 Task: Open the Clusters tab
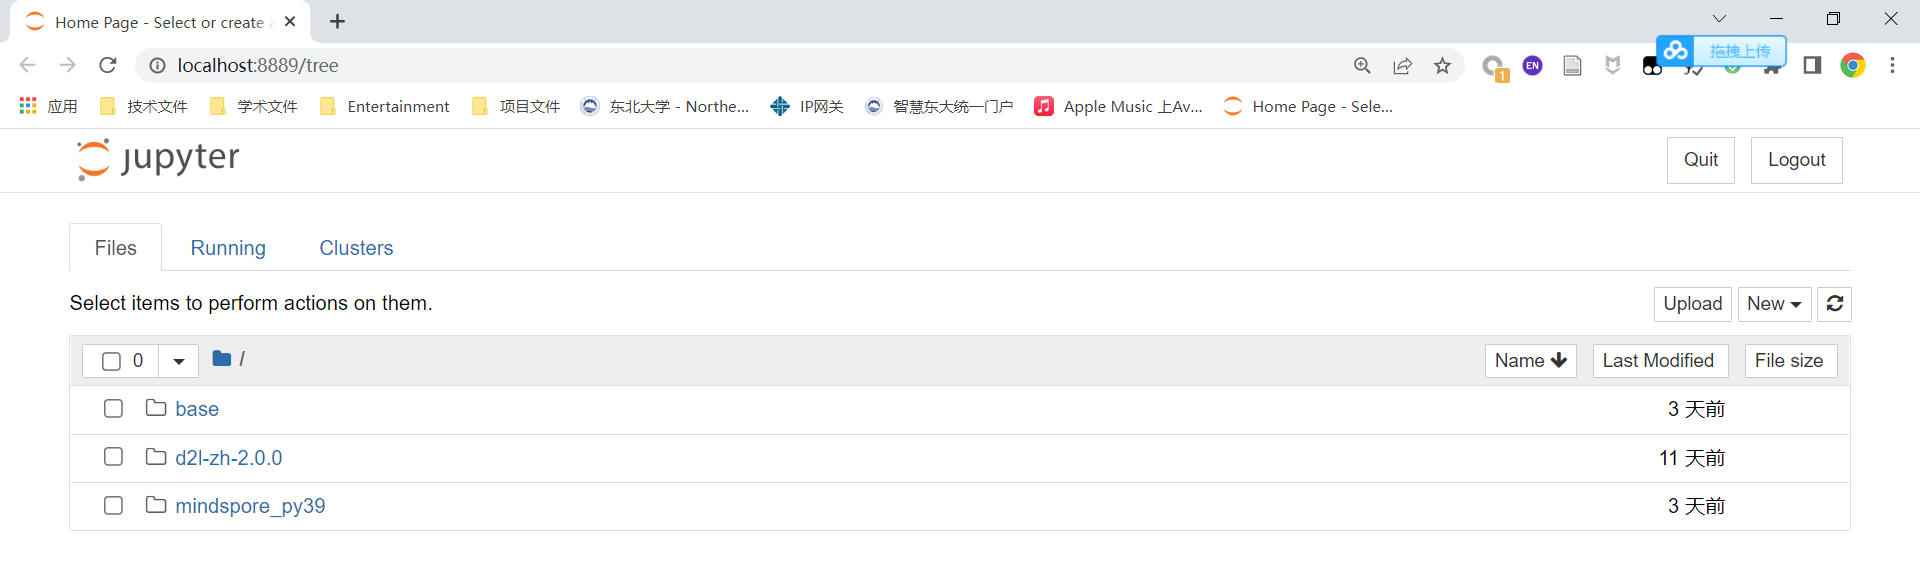pos(356,248)
